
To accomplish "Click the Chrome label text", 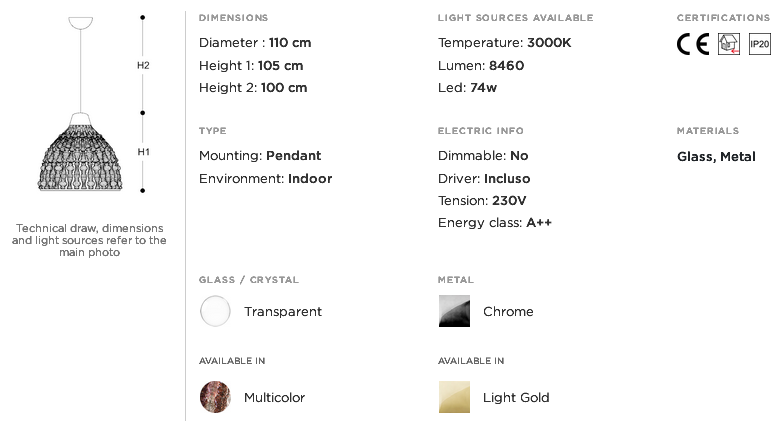I will coord(508,312).
